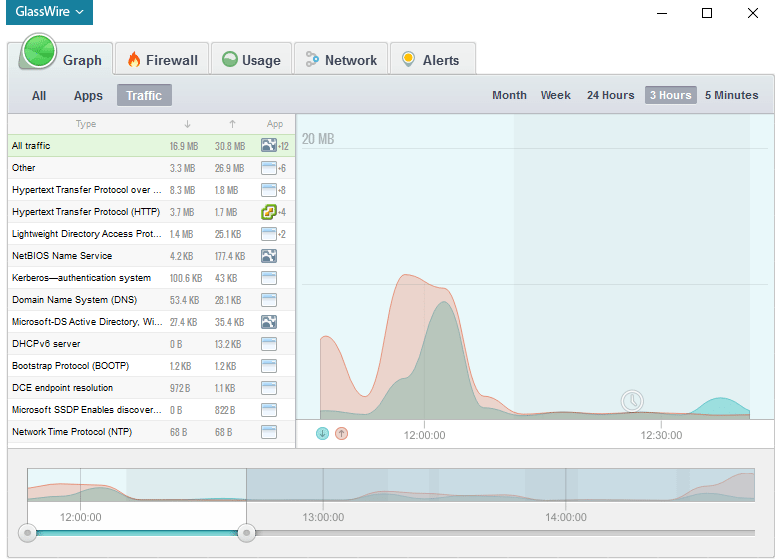Click app icon in DHCPv6 server row
The height and width of the screenshot is (559, 775).
(x=269, y=344)
